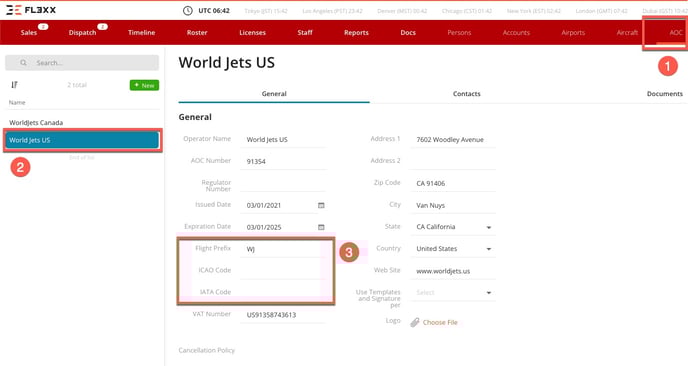Toggle the list sort order icon

tap(14, 85)
